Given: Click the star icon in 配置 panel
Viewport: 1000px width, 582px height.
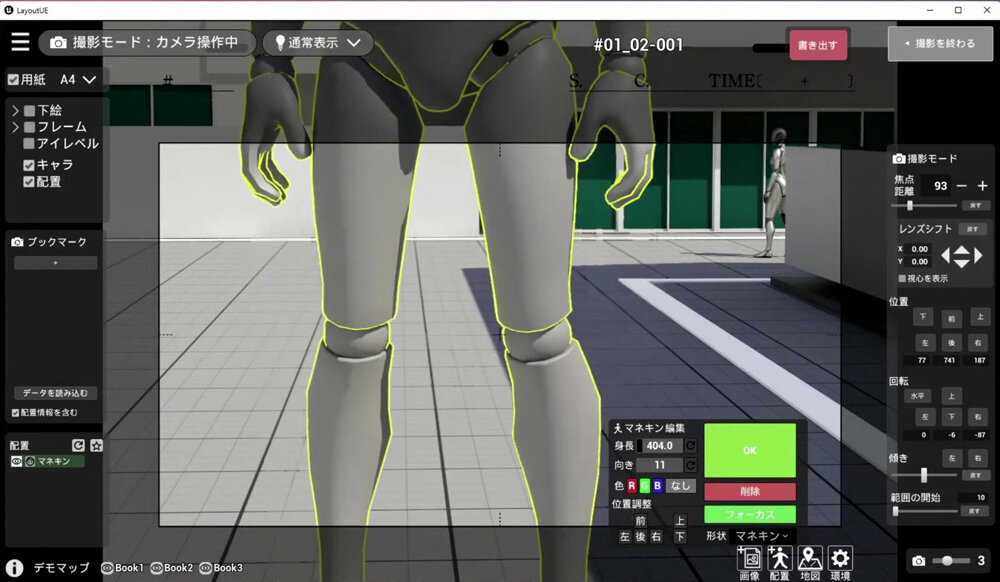Looking at the screenshot, I should pos(96,445).
